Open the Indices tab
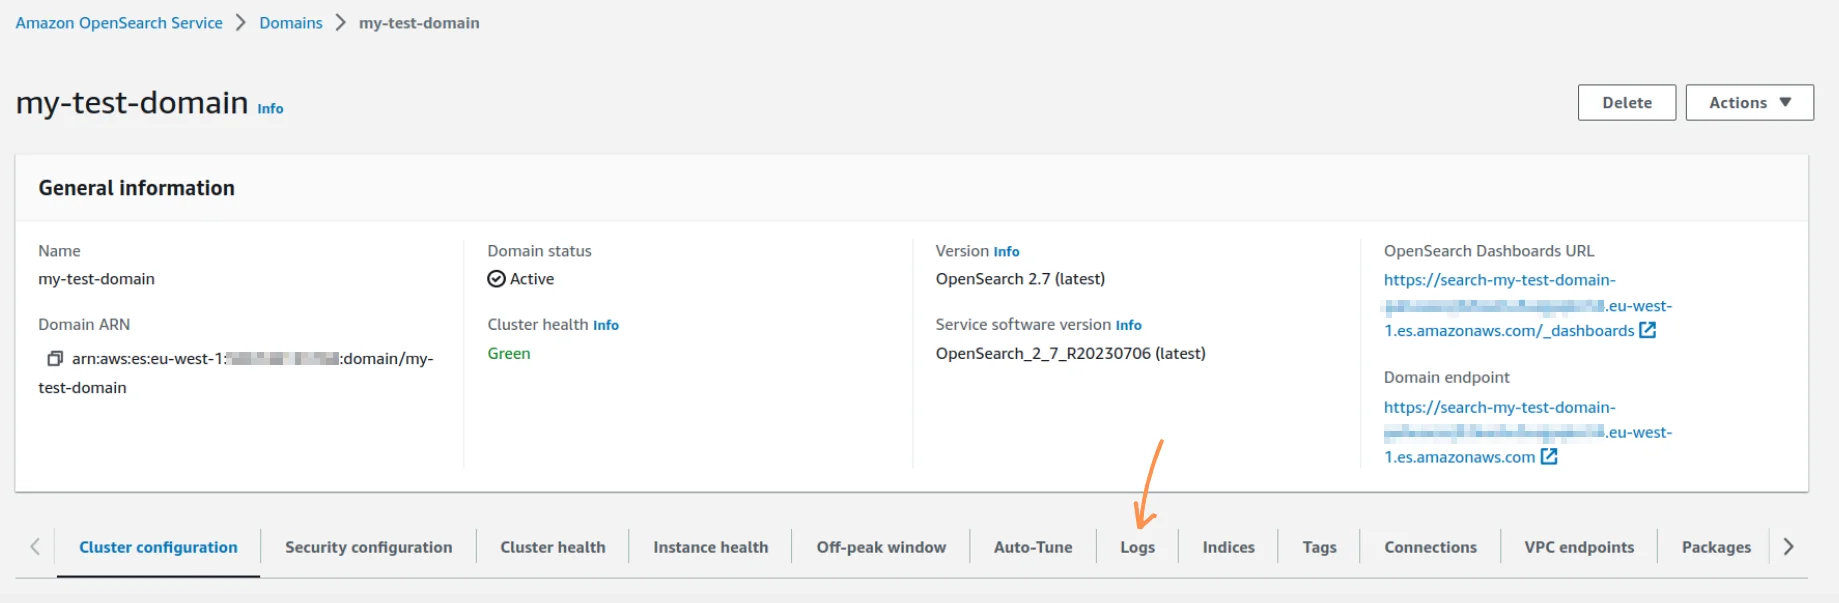The width and height of the screenshot is (1839, 603). tap(1228, 547)
